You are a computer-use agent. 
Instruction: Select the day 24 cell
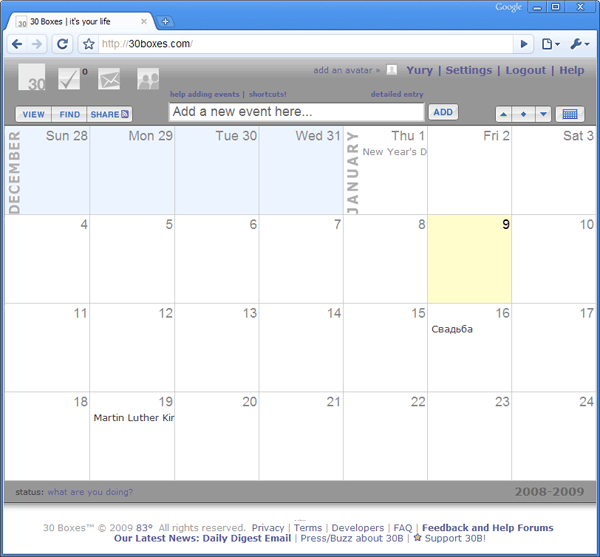click(x=554, y=436)
